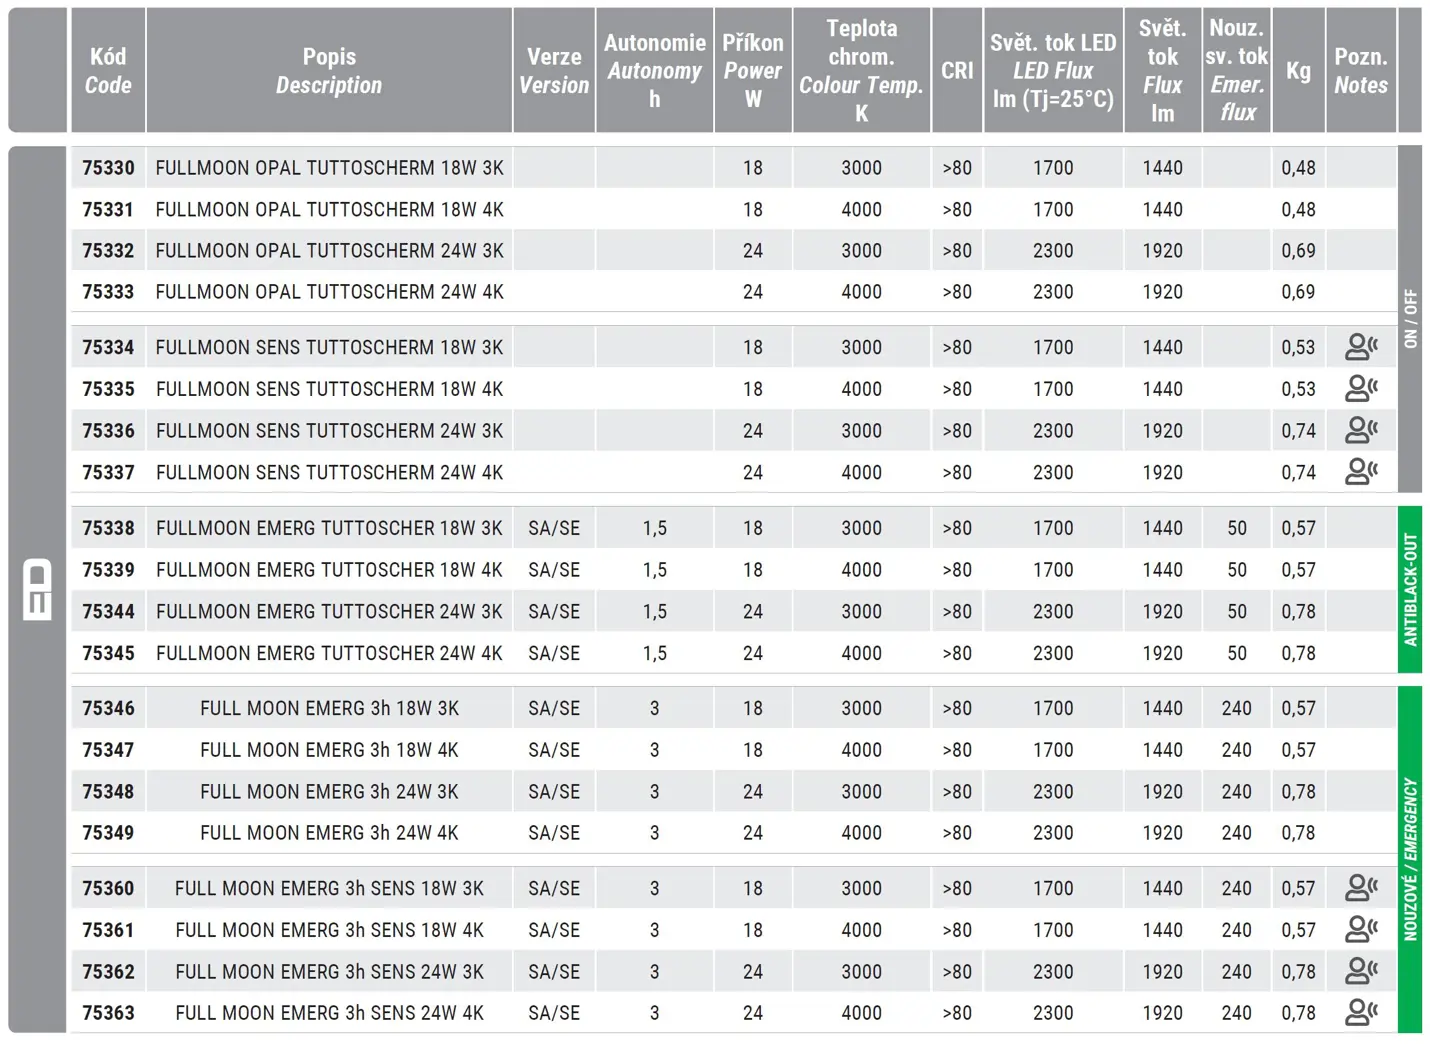Click the Nouz. sv. tok Emer. flux header
The width and height of the screenshot is (1430, 1047).
1237,71
